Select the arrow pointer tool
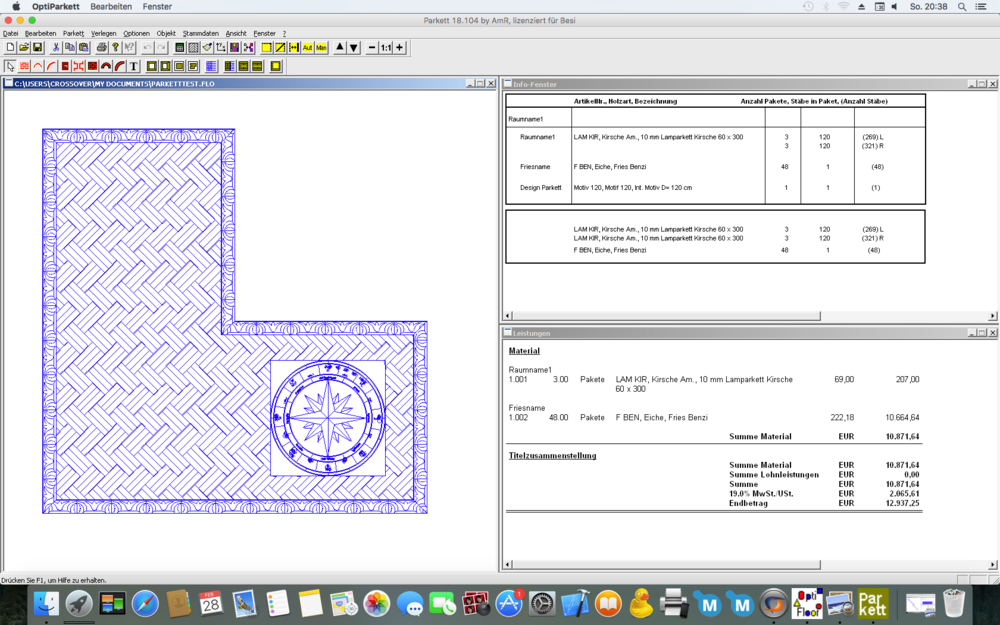 [10, 66]
